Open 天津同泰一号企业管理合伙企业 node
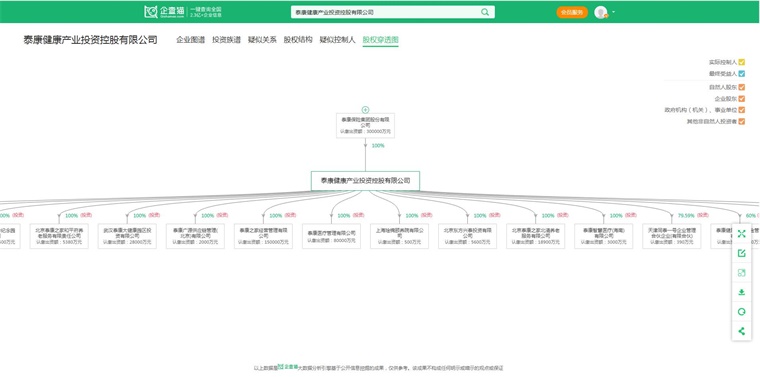Image resolution: width=760 pixels, height=377 pixels. tap(672, 236)
